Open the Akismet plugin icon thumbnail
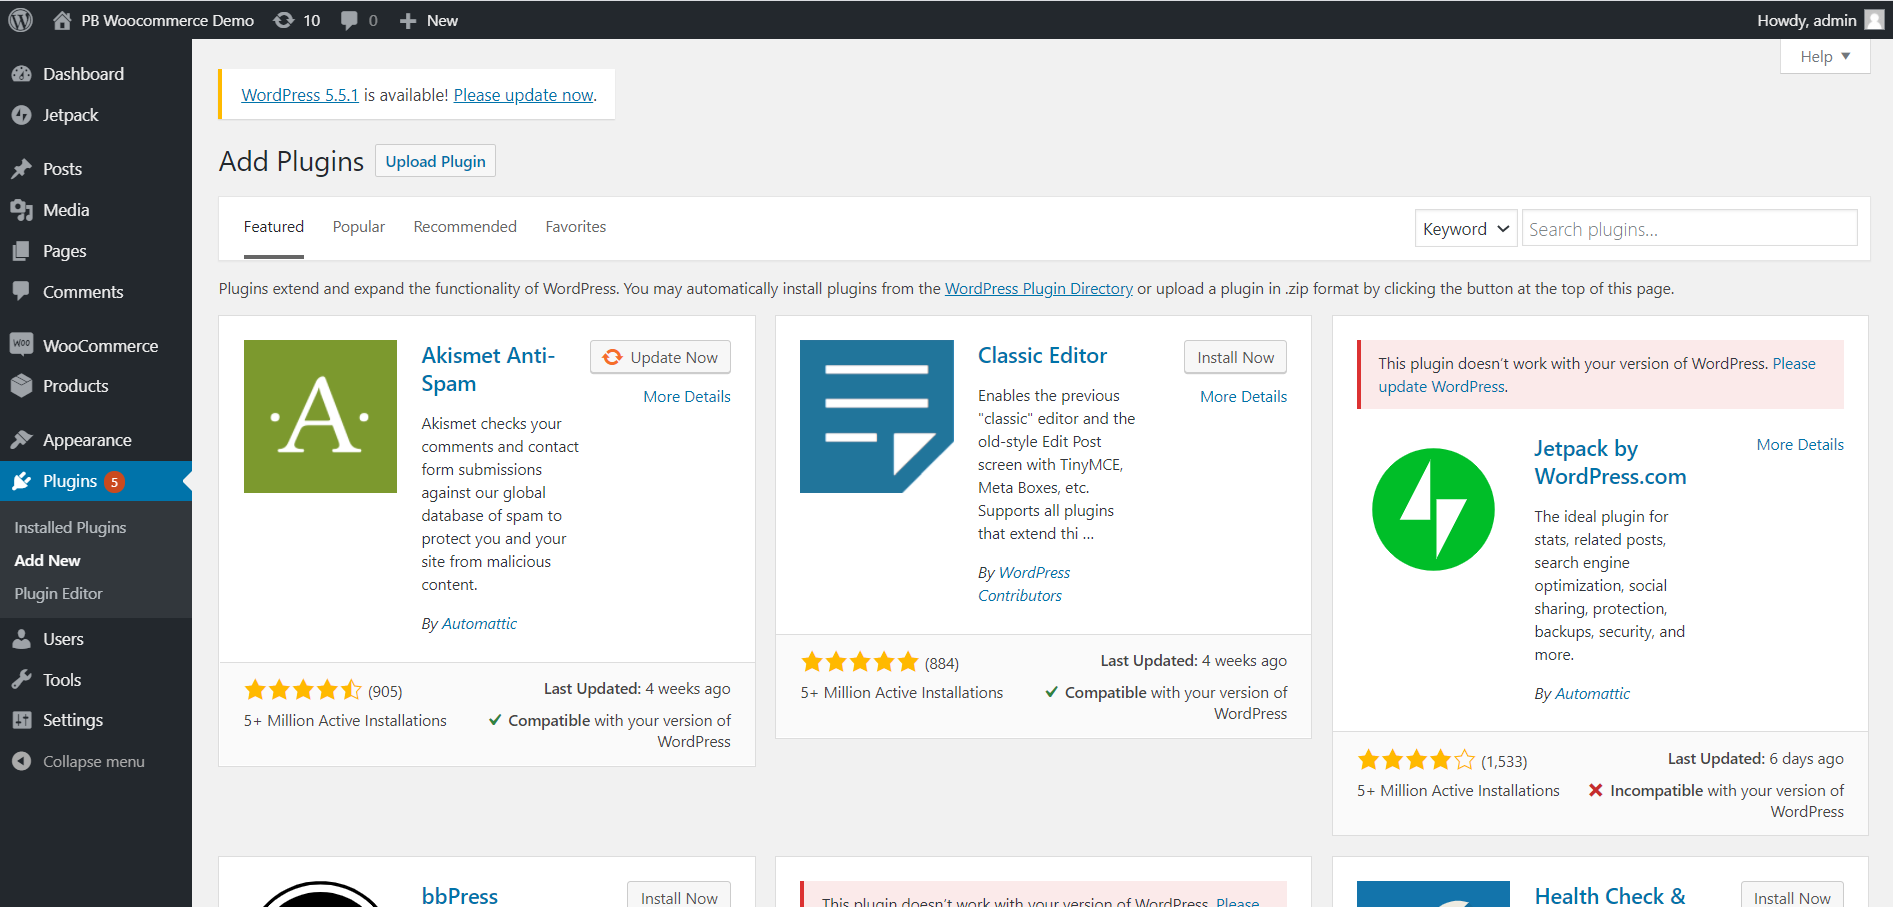Screen dimensions: 1893x907 click(x=320, y=416)
